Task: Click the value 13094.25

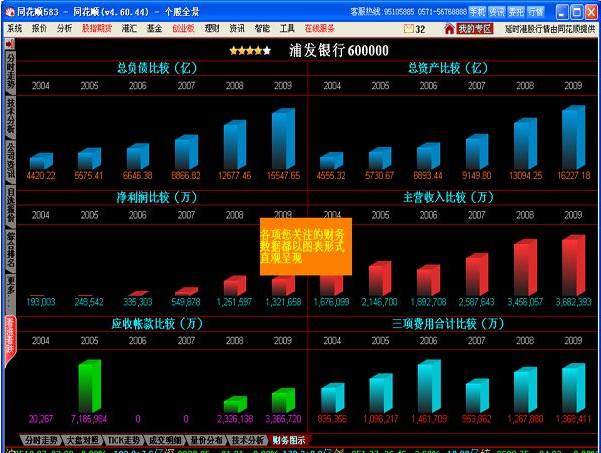Action: click(525, 176)
